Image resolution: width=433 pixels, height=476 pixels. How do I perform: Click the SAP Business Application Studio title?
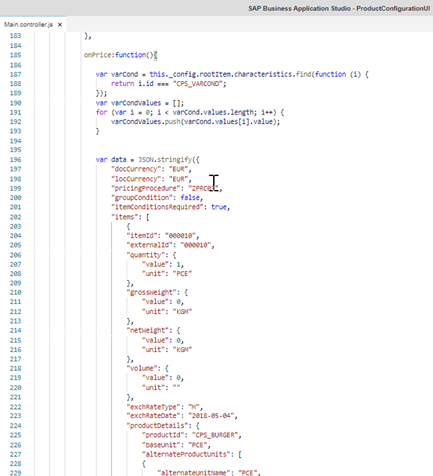click(339, 8)
